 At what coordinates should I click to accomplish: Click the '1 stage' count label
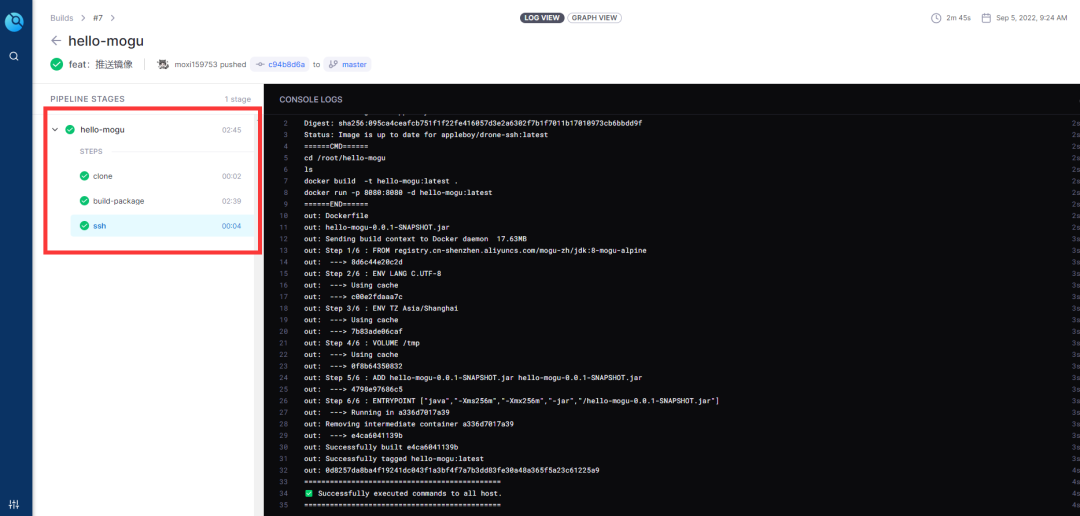tap(238, 99)
